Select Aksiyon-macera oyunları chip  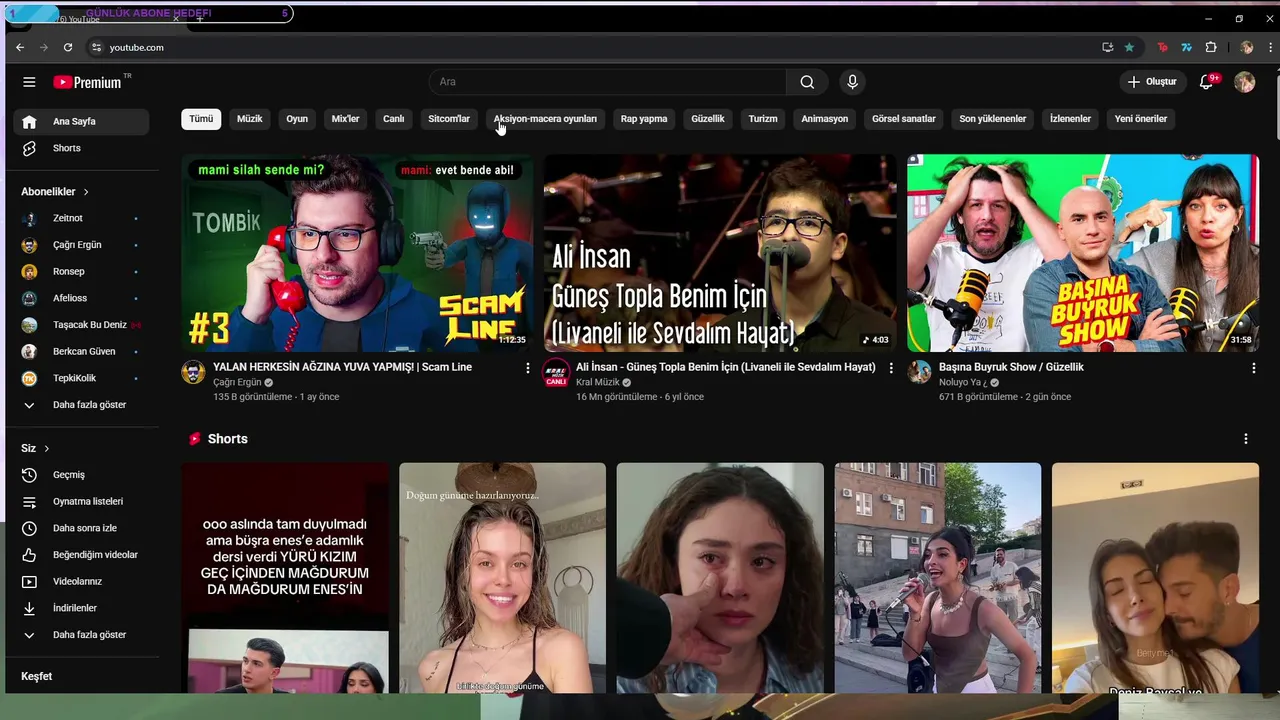click(x=545, y=119)
